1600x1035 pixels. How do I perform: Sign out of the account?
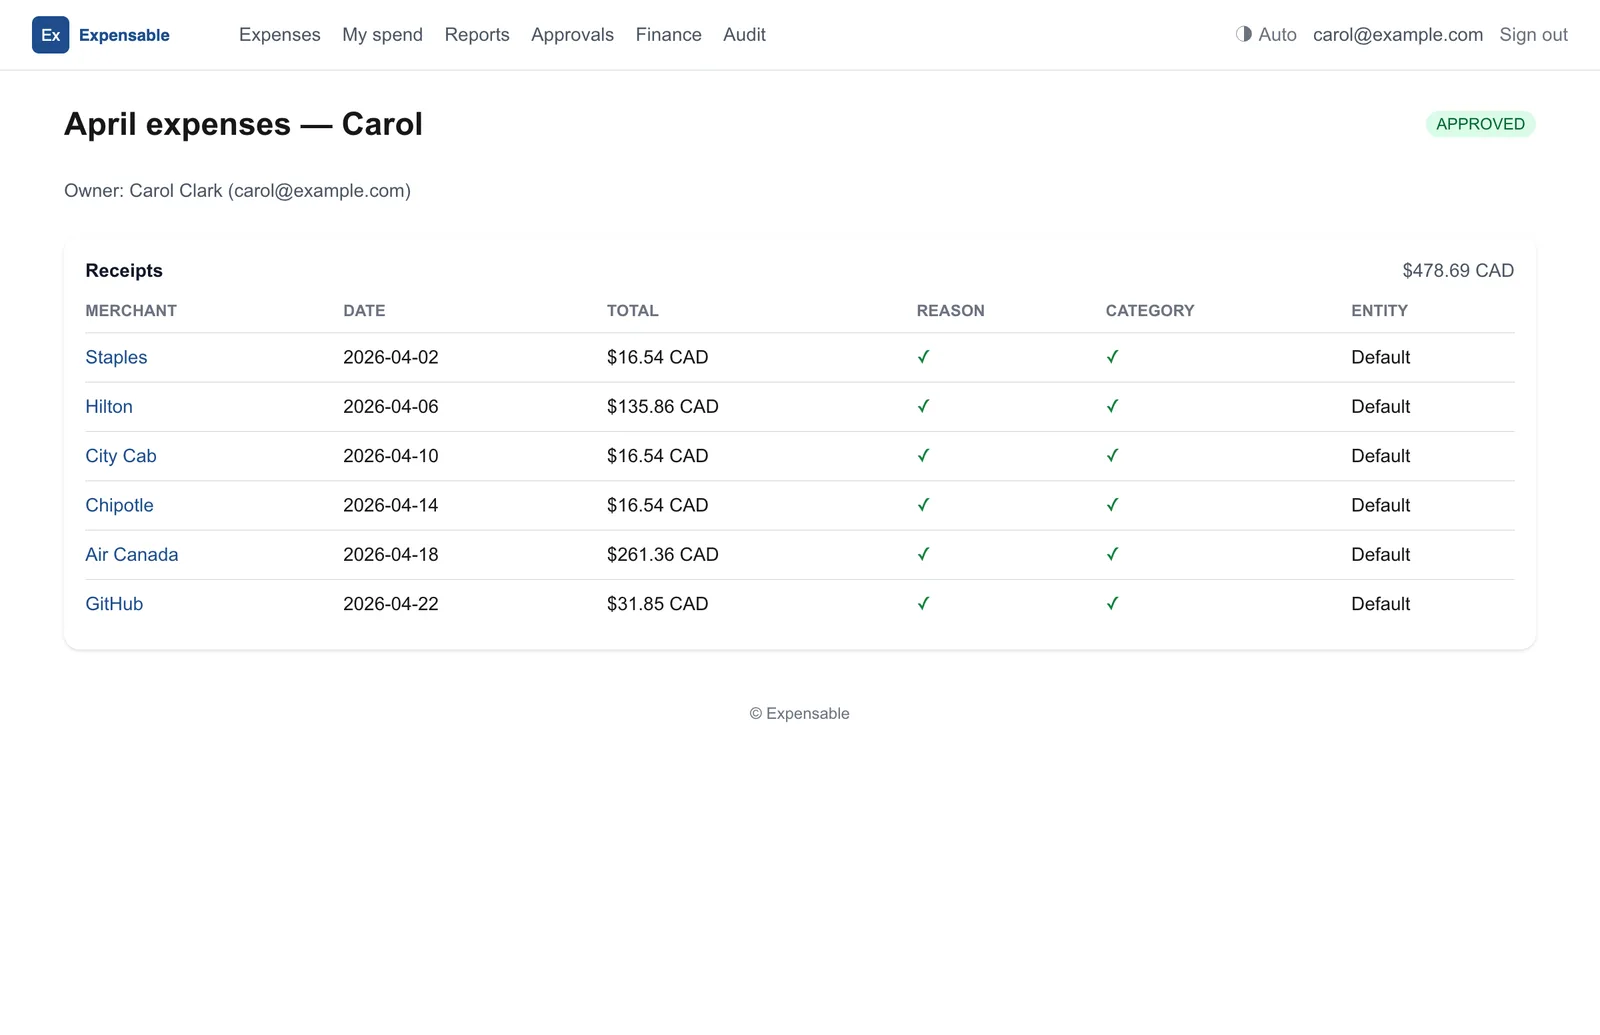1533,35
